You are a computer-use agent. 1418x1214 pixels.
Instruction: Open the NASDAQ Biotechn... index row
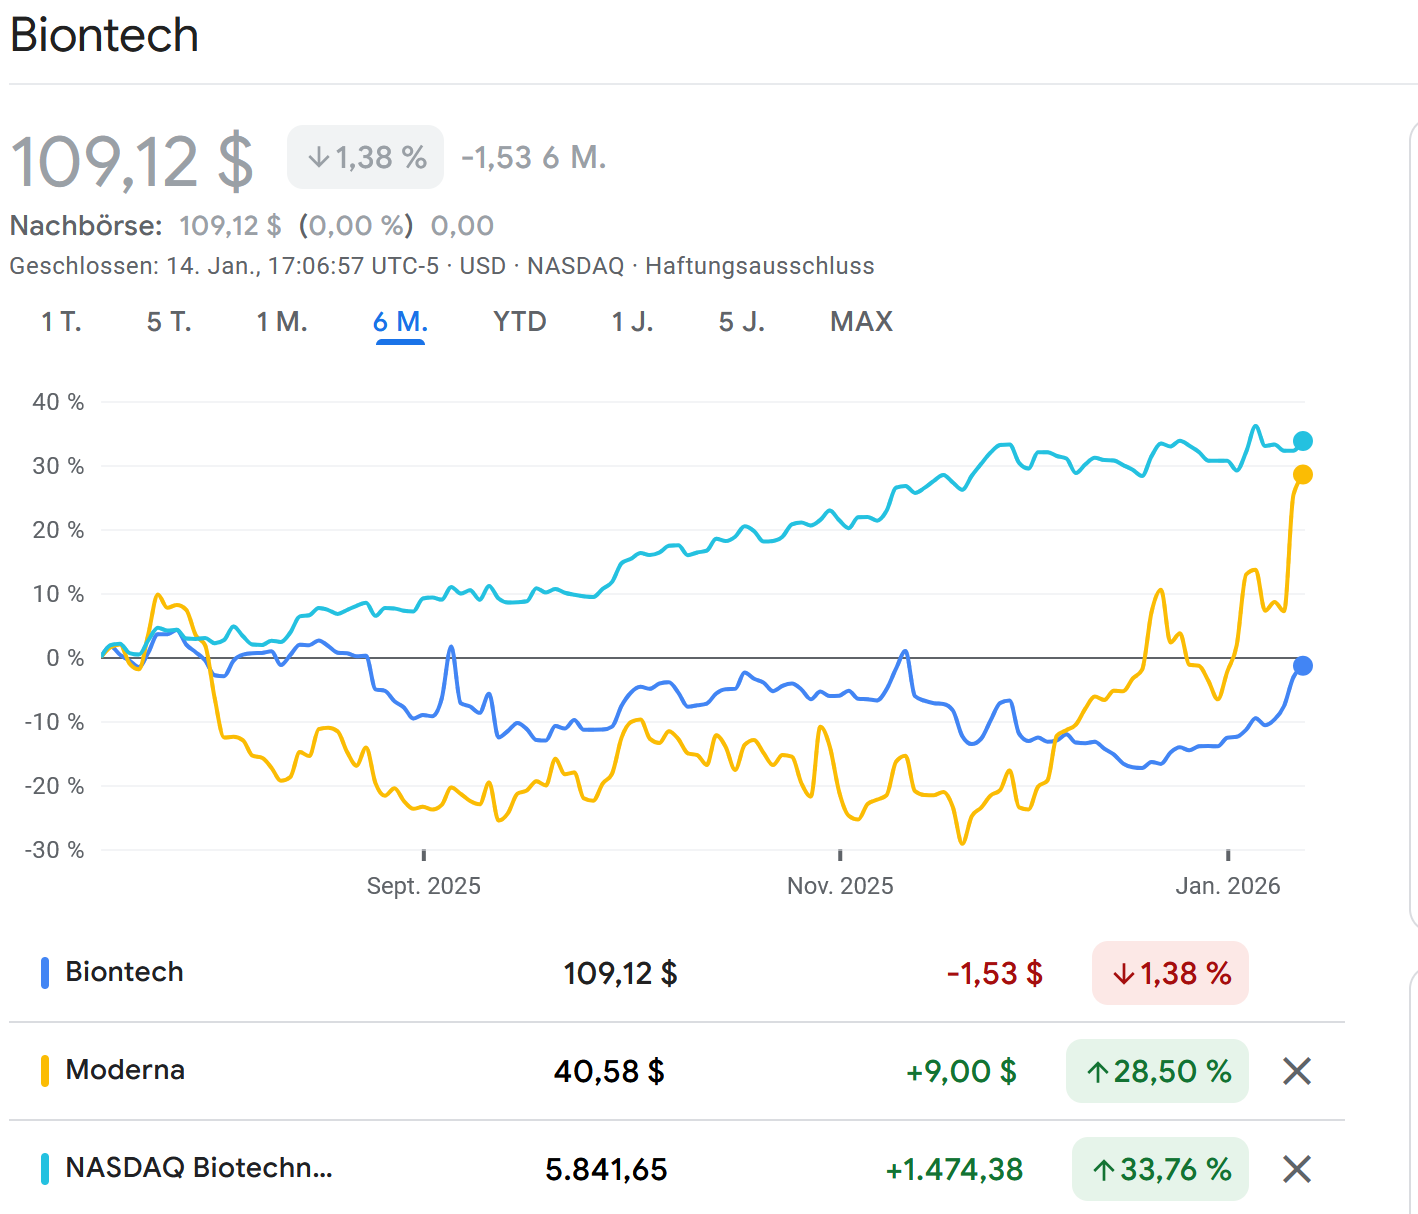click(x=198, y=1168)
